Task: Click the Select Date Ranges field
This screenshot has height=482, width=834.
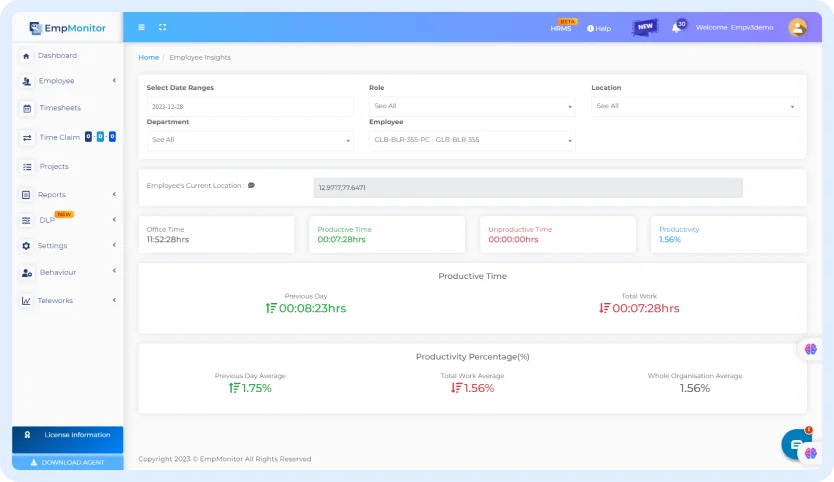Action: click(250, 106)
